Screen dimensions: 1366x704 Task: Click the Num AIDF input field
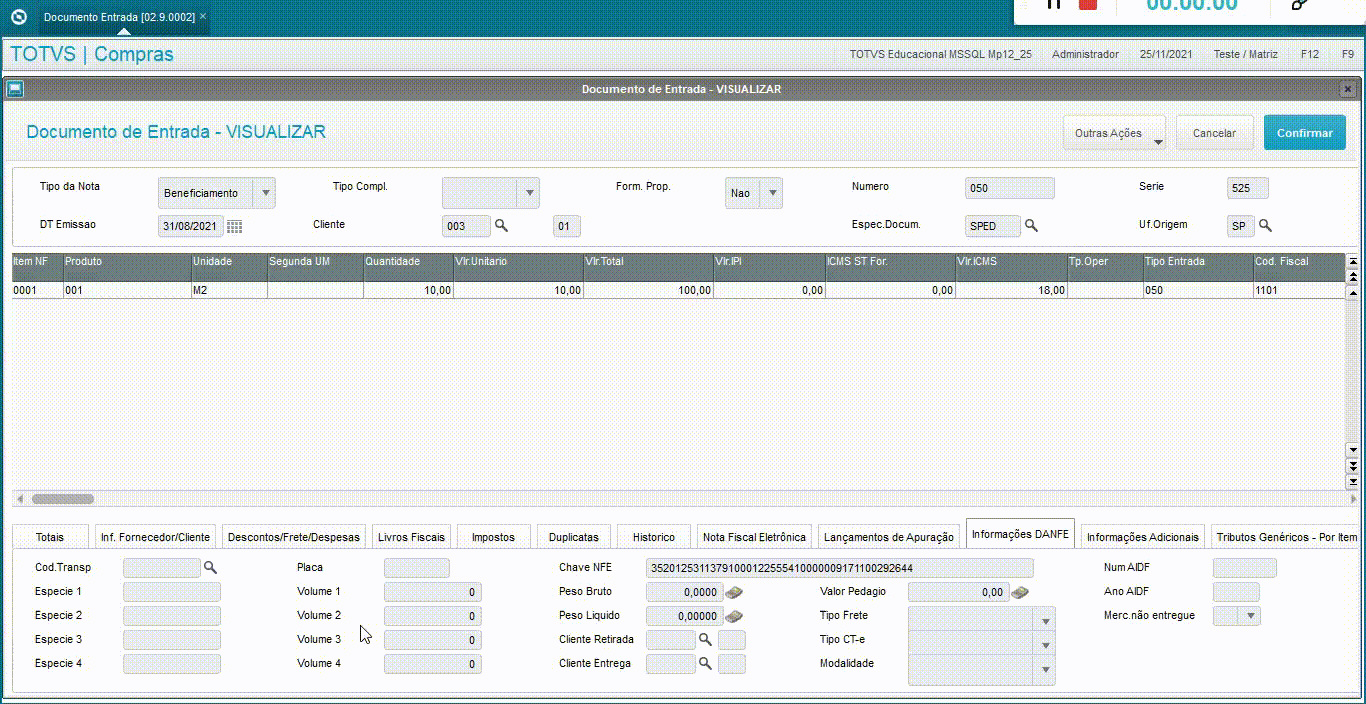1244,568
